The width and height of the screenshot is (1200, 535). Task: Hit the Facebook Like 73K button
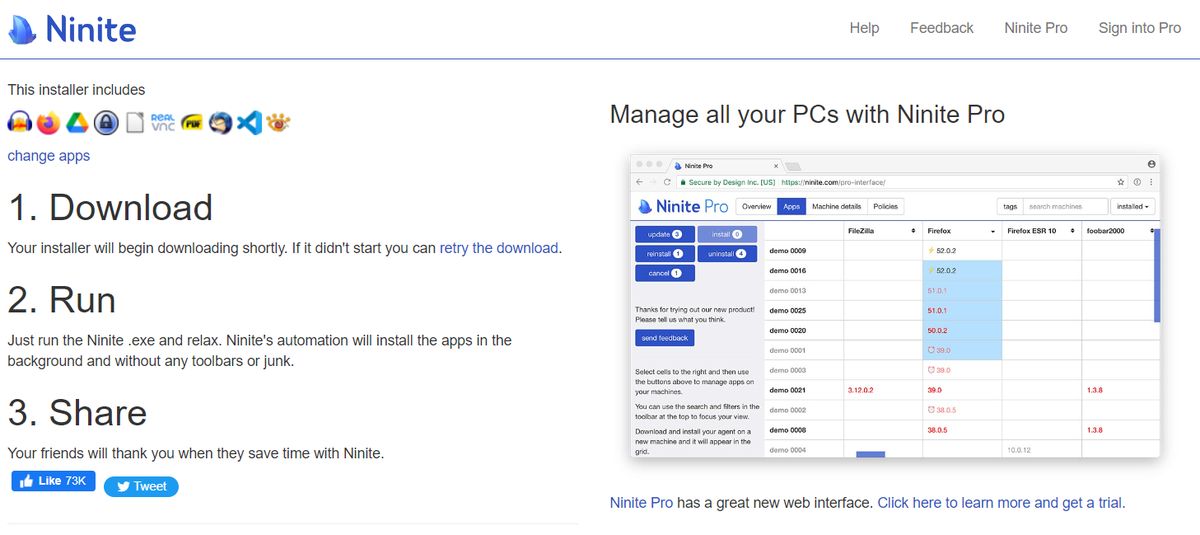pyautogui.click(x=54, y=481)
